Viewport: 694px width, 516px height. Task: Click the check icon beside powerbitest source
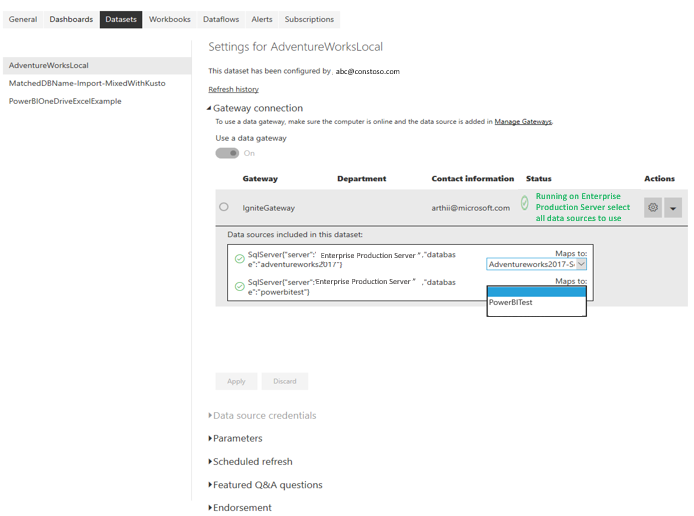pos(239,287)
